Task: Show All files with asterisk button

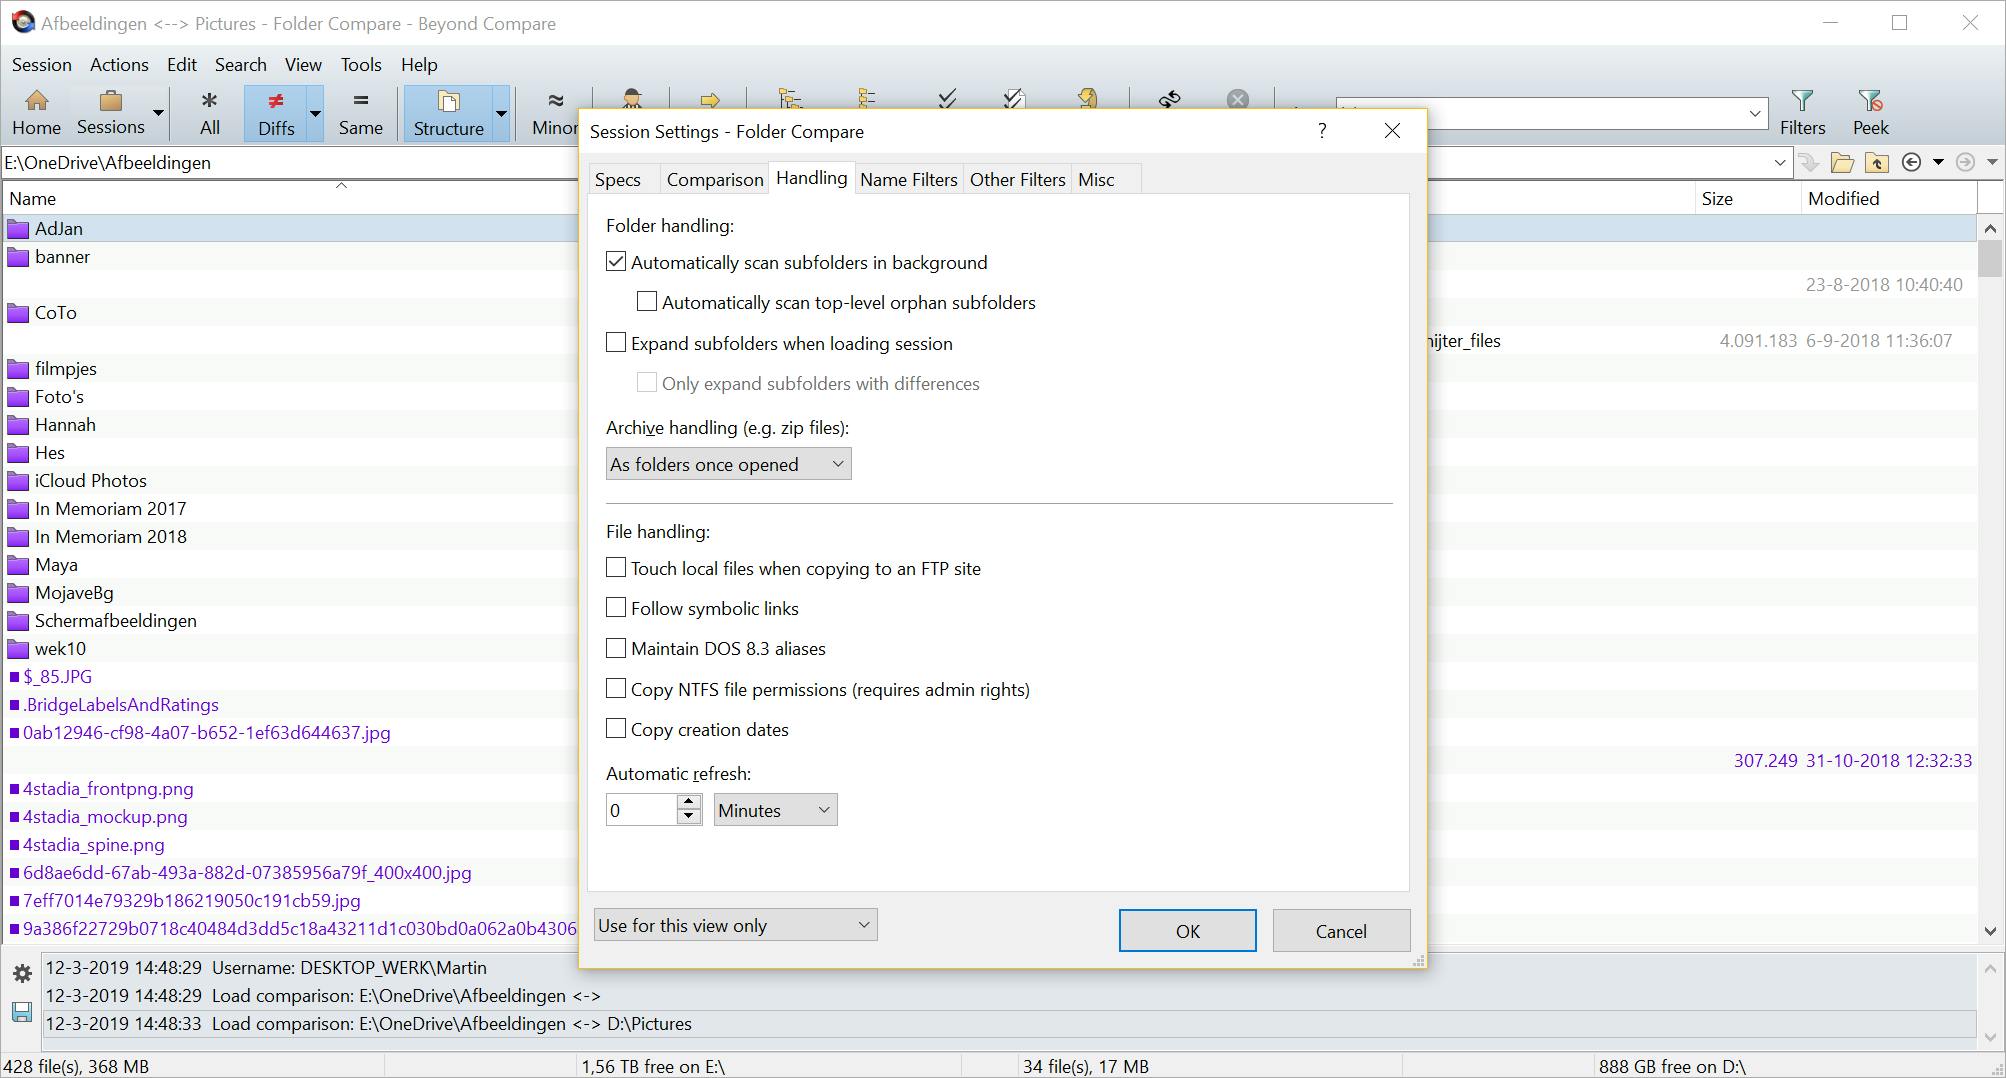Action: pyautogui.click(x=209, y=112)
